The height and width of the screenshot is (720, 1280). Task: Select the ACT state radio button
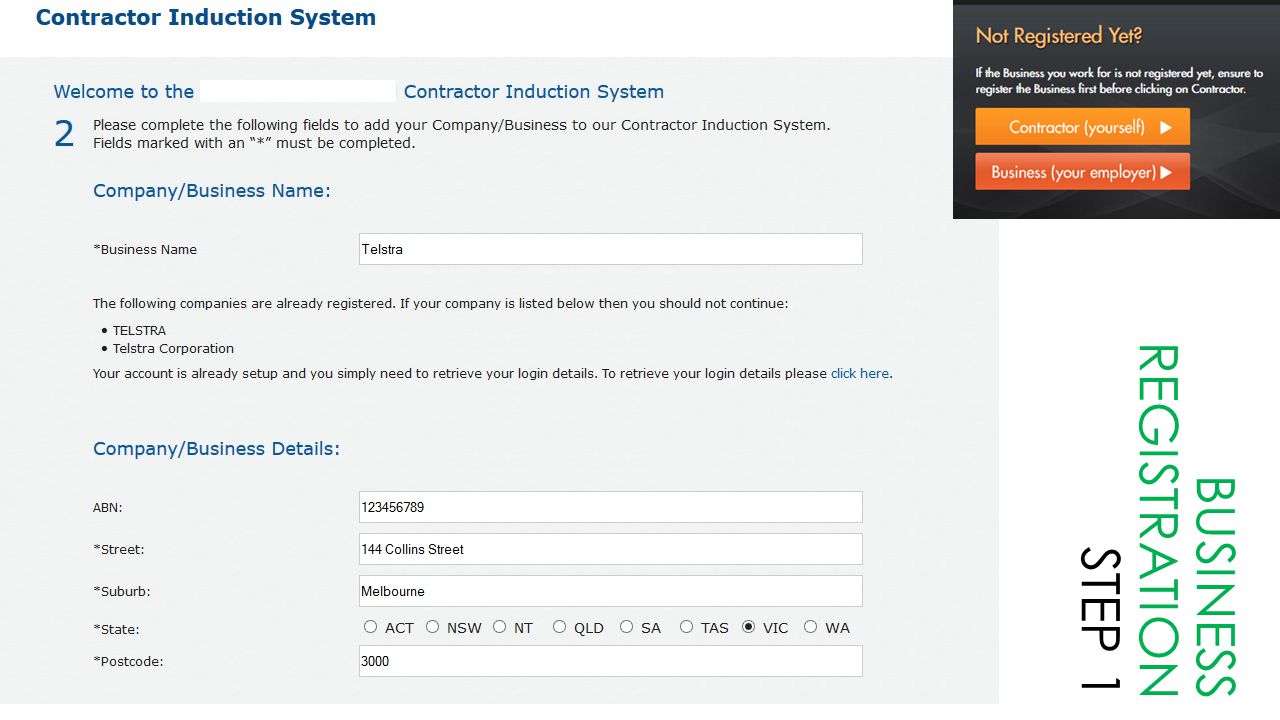(x=370, y=627)
